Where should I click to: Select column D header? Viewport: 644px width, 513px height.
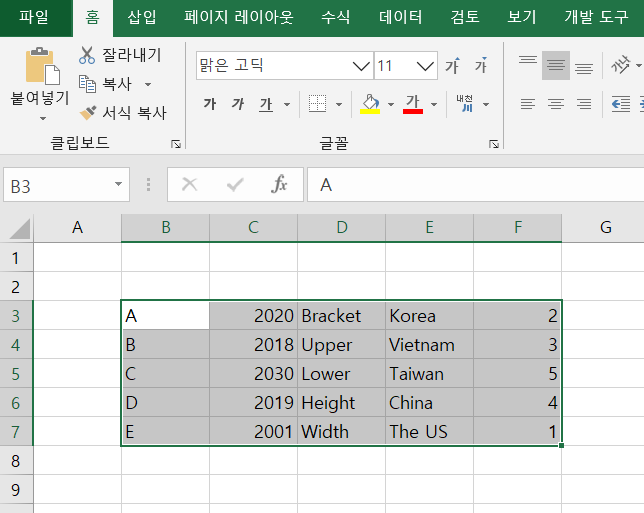341,227
